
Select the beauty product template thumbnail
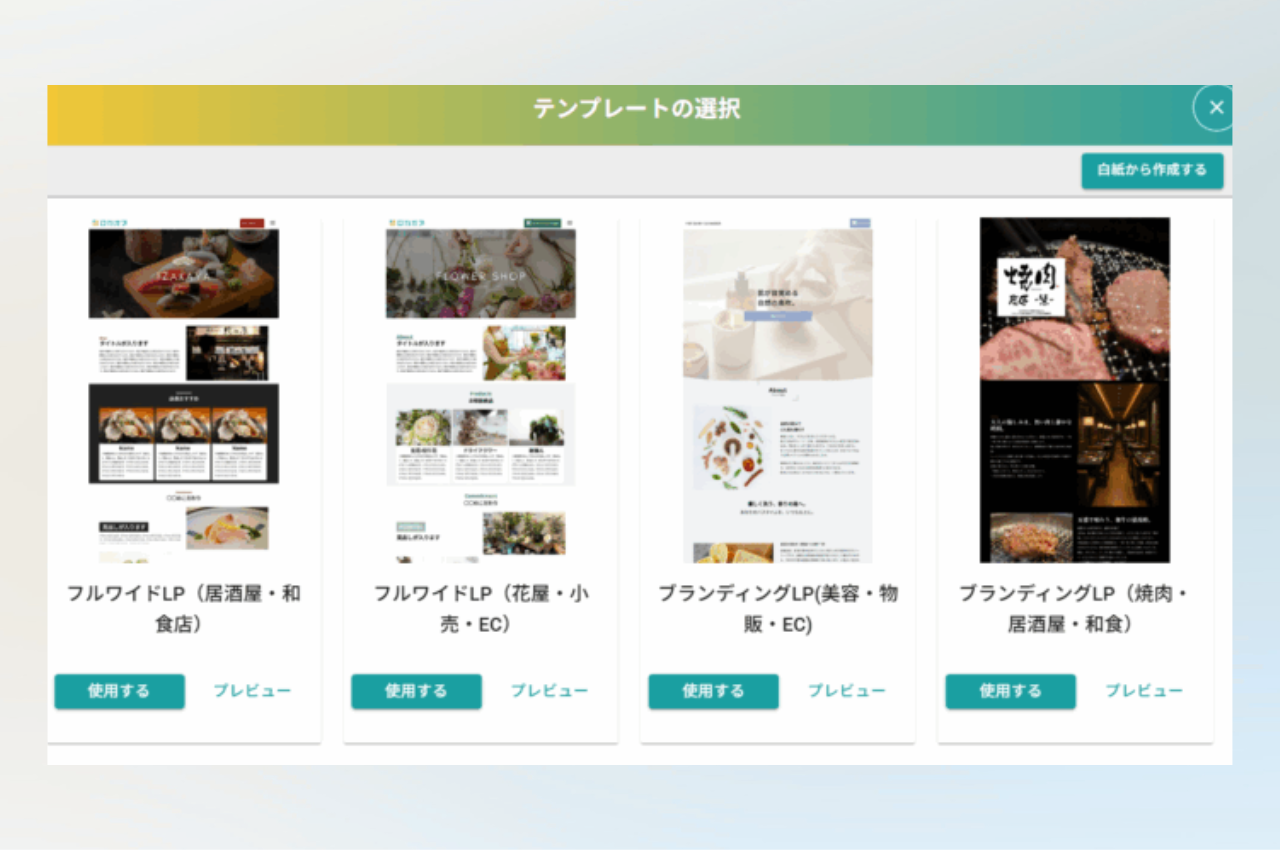(x=778, y=390)
